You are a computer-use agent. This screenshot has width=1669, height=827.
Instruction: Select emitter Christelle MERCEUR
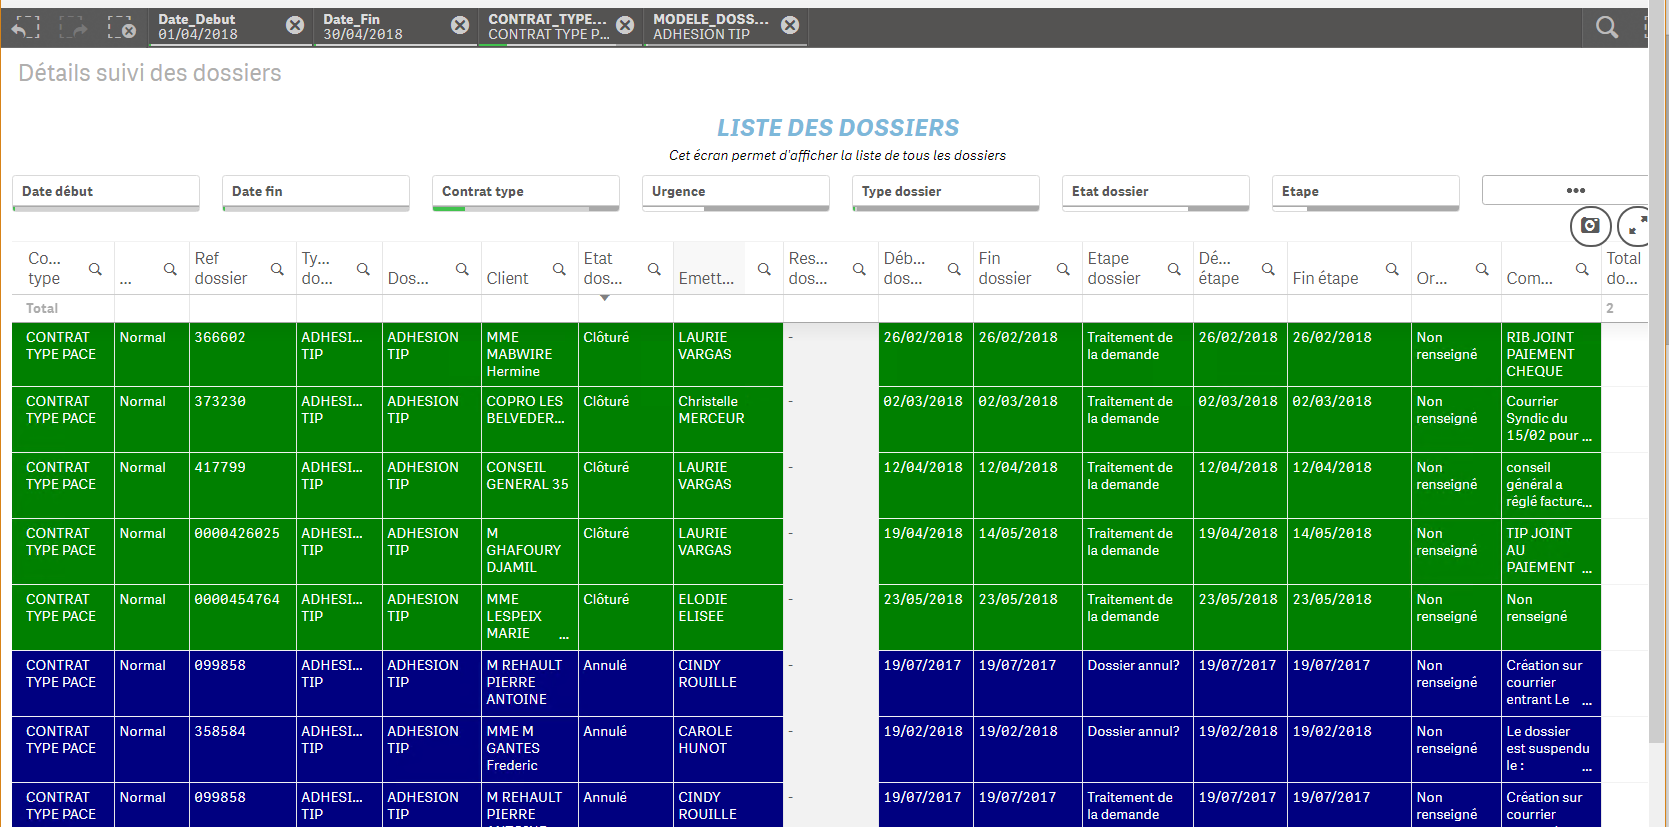(x=727, y=419)
